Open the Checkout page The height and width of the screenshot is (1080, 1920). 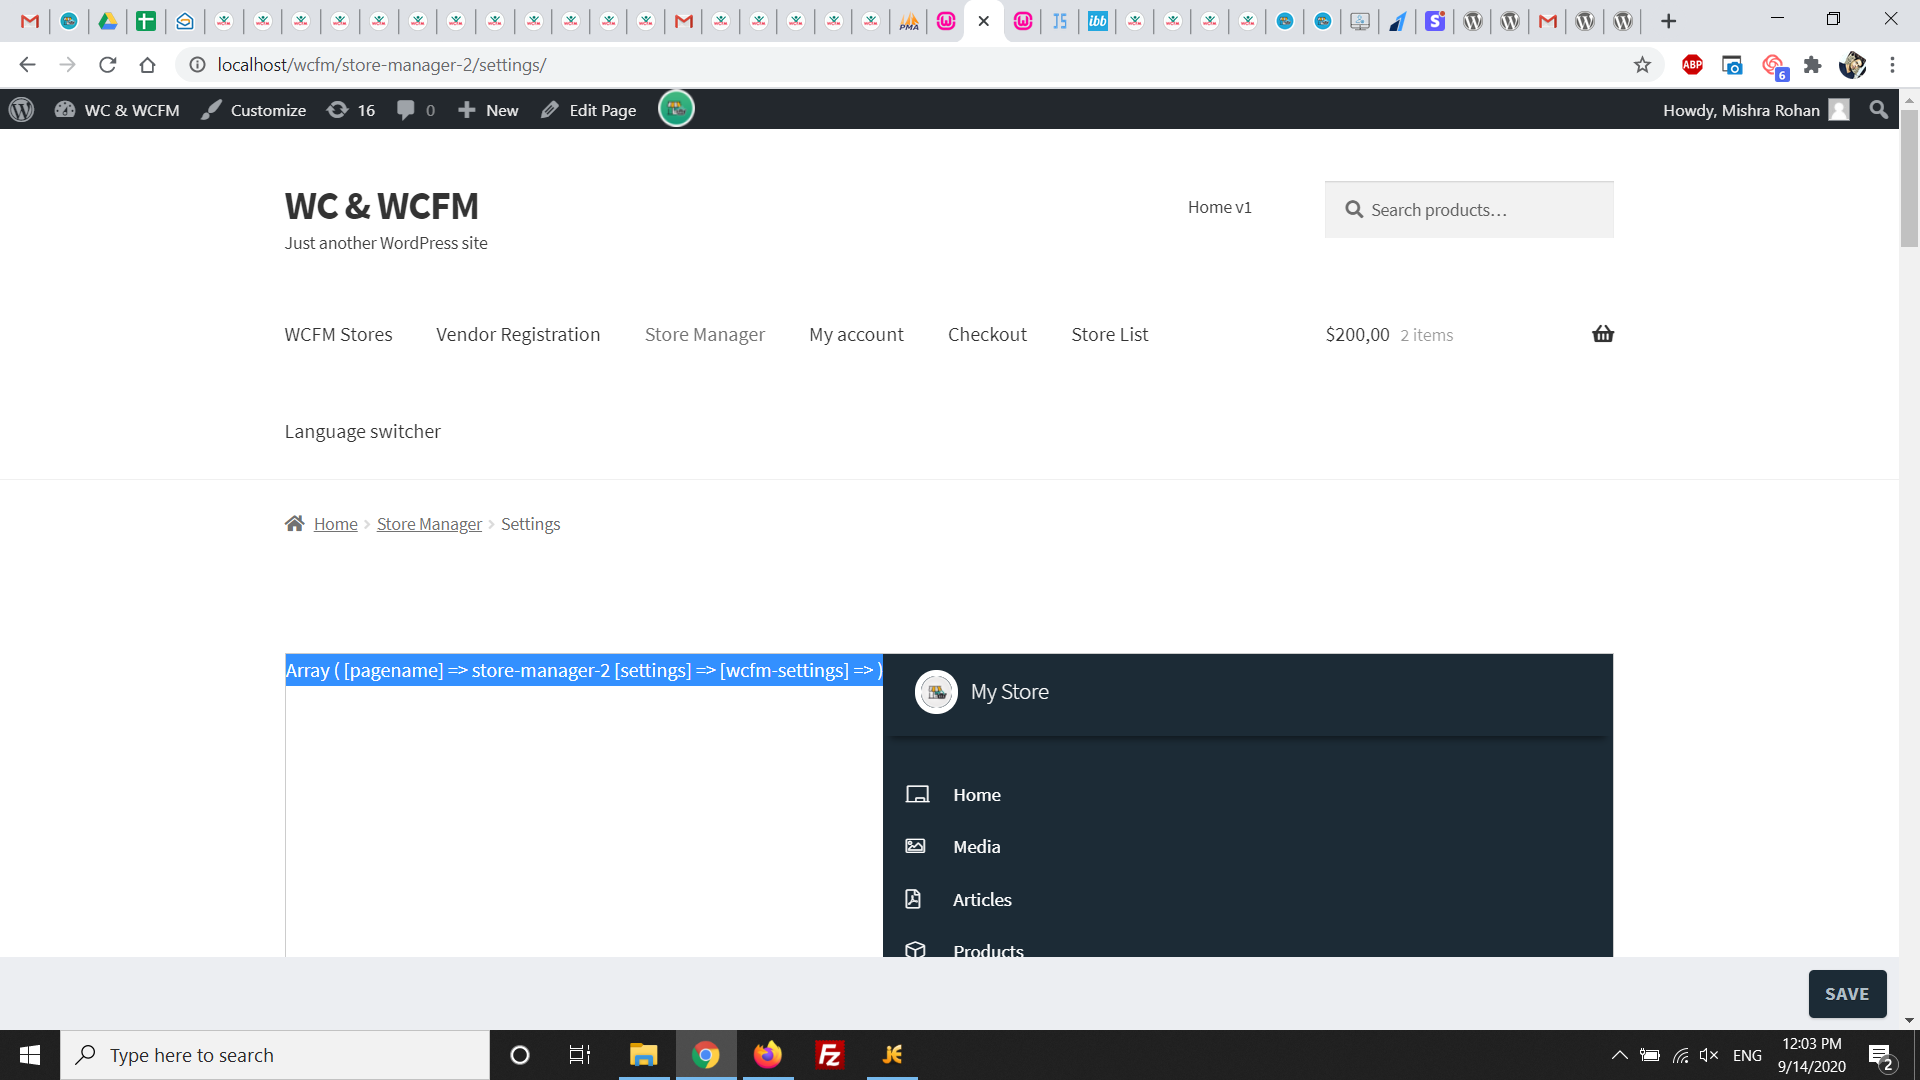click(987, 334)
